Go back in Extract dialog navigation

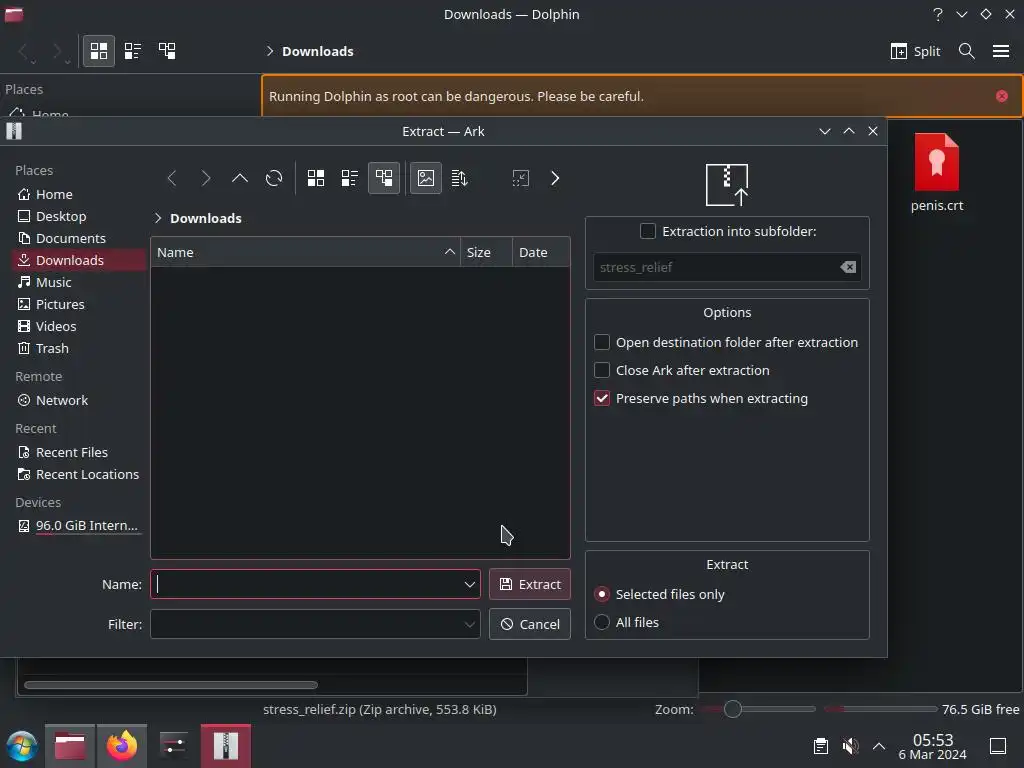pyautogui.click(x=172, y=178)
